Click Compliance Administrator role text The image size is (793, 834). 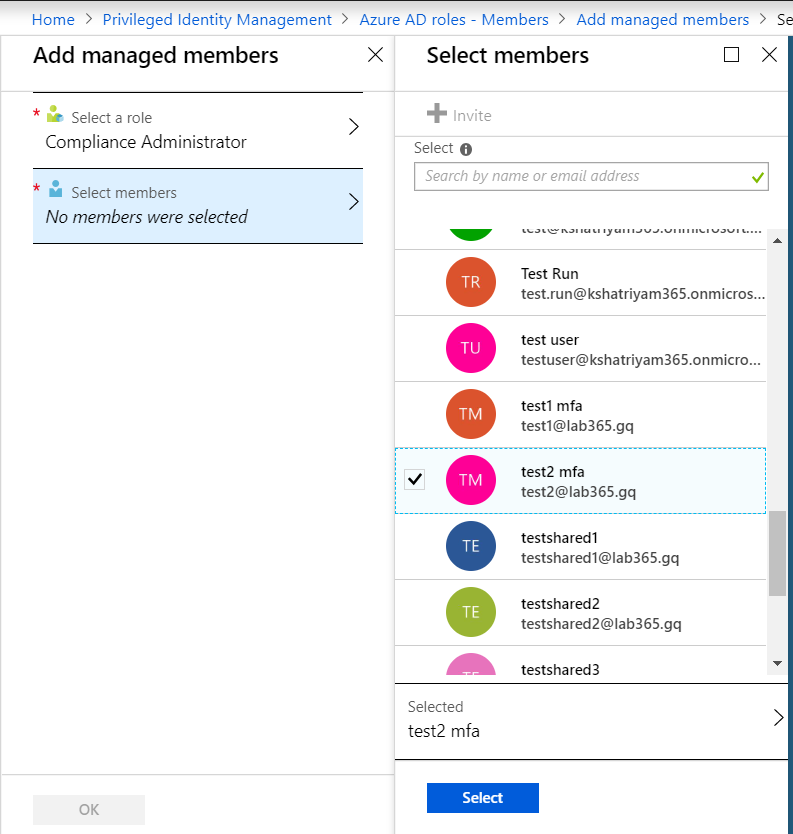(146, 142)
